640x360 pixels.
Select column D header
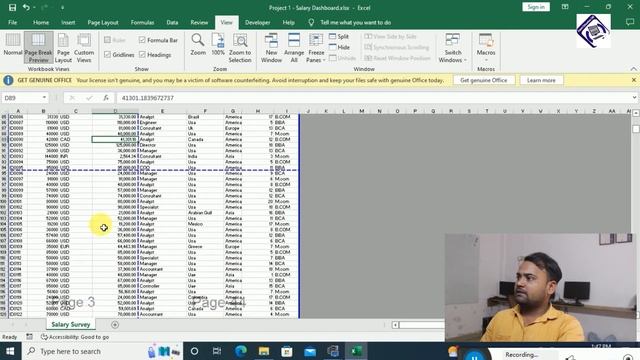click(116, 111)
